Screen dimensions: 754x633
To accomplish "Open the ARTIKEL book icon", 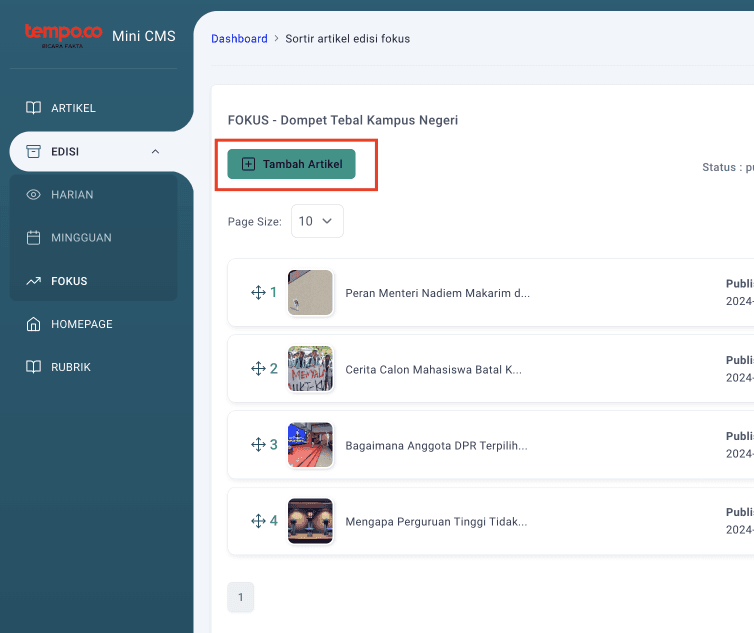I will point(33,108).
